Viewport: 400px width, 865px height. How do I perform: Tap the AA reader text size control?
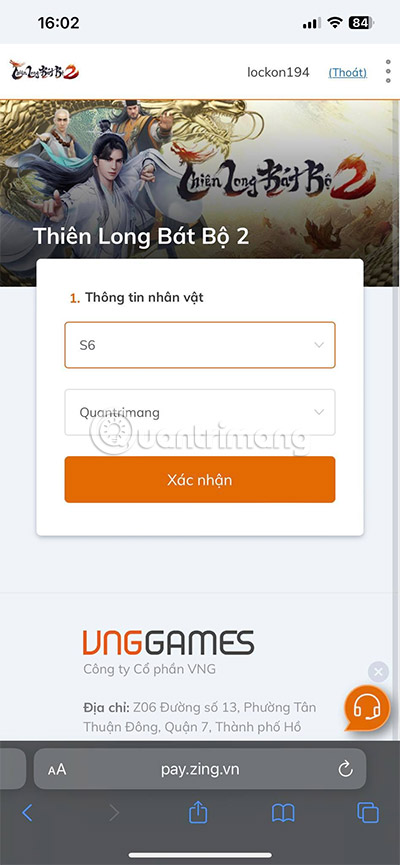(57, 770)
